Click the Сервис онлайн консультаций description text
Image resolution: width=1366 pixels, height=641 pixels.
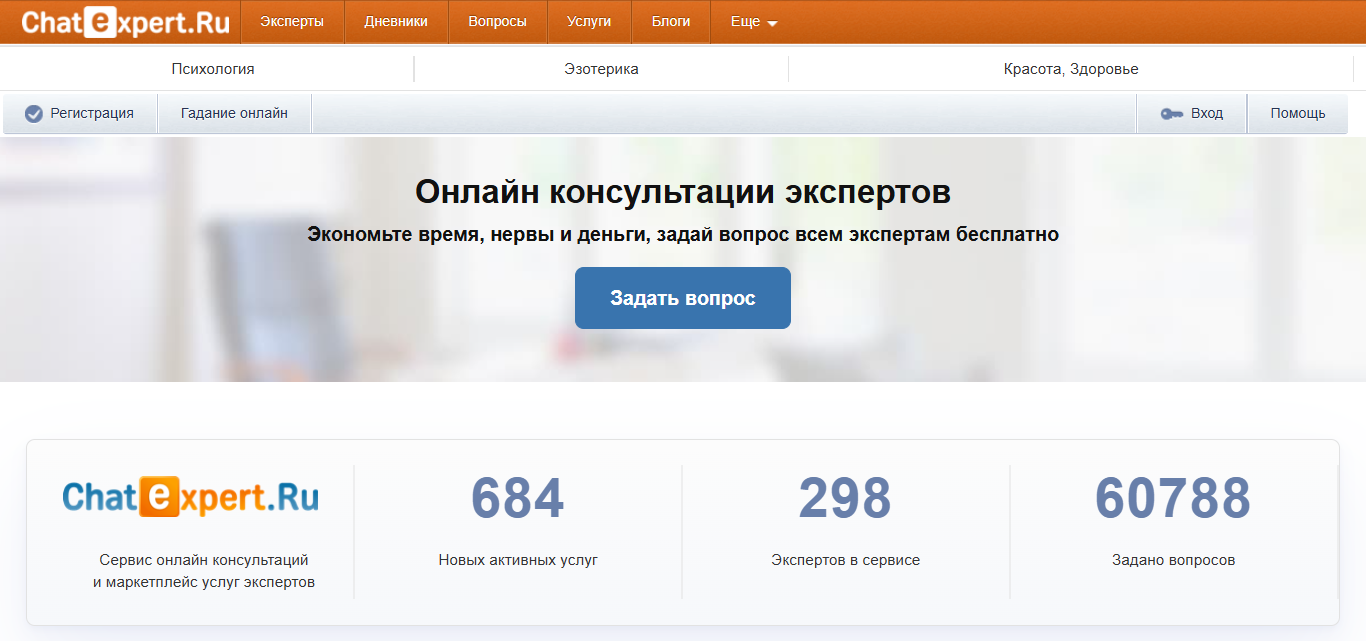coord(204,571)
